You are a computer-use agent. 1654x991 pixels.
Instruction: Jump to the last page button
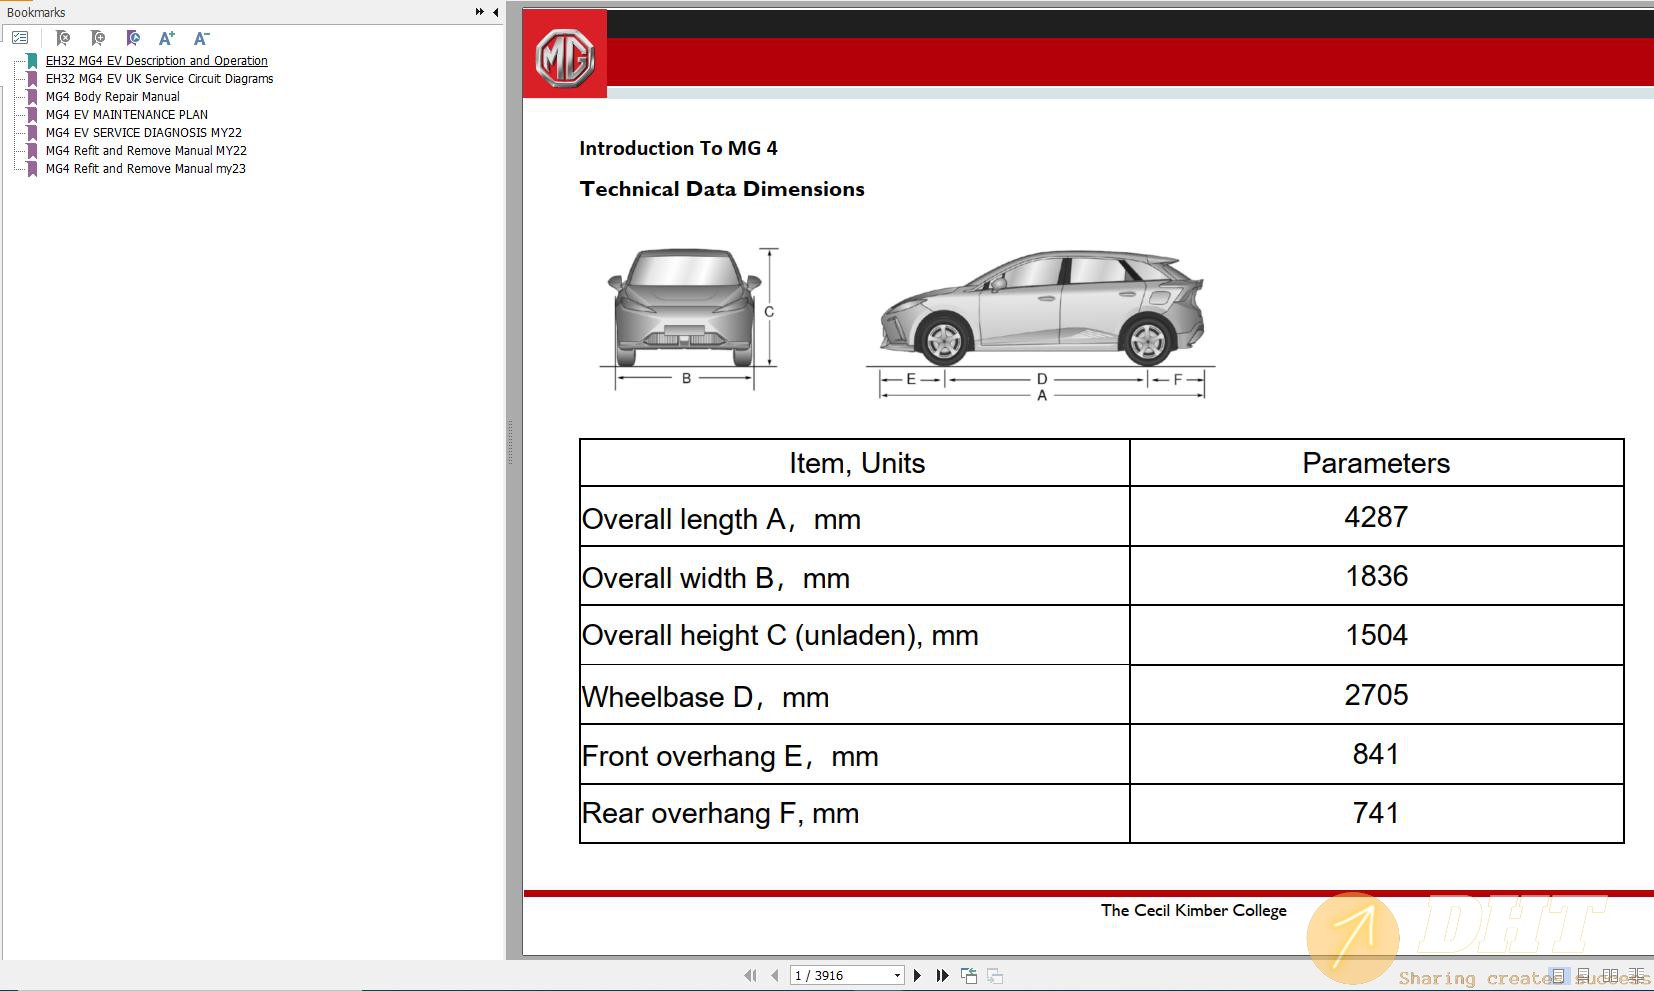coord(942,975)
